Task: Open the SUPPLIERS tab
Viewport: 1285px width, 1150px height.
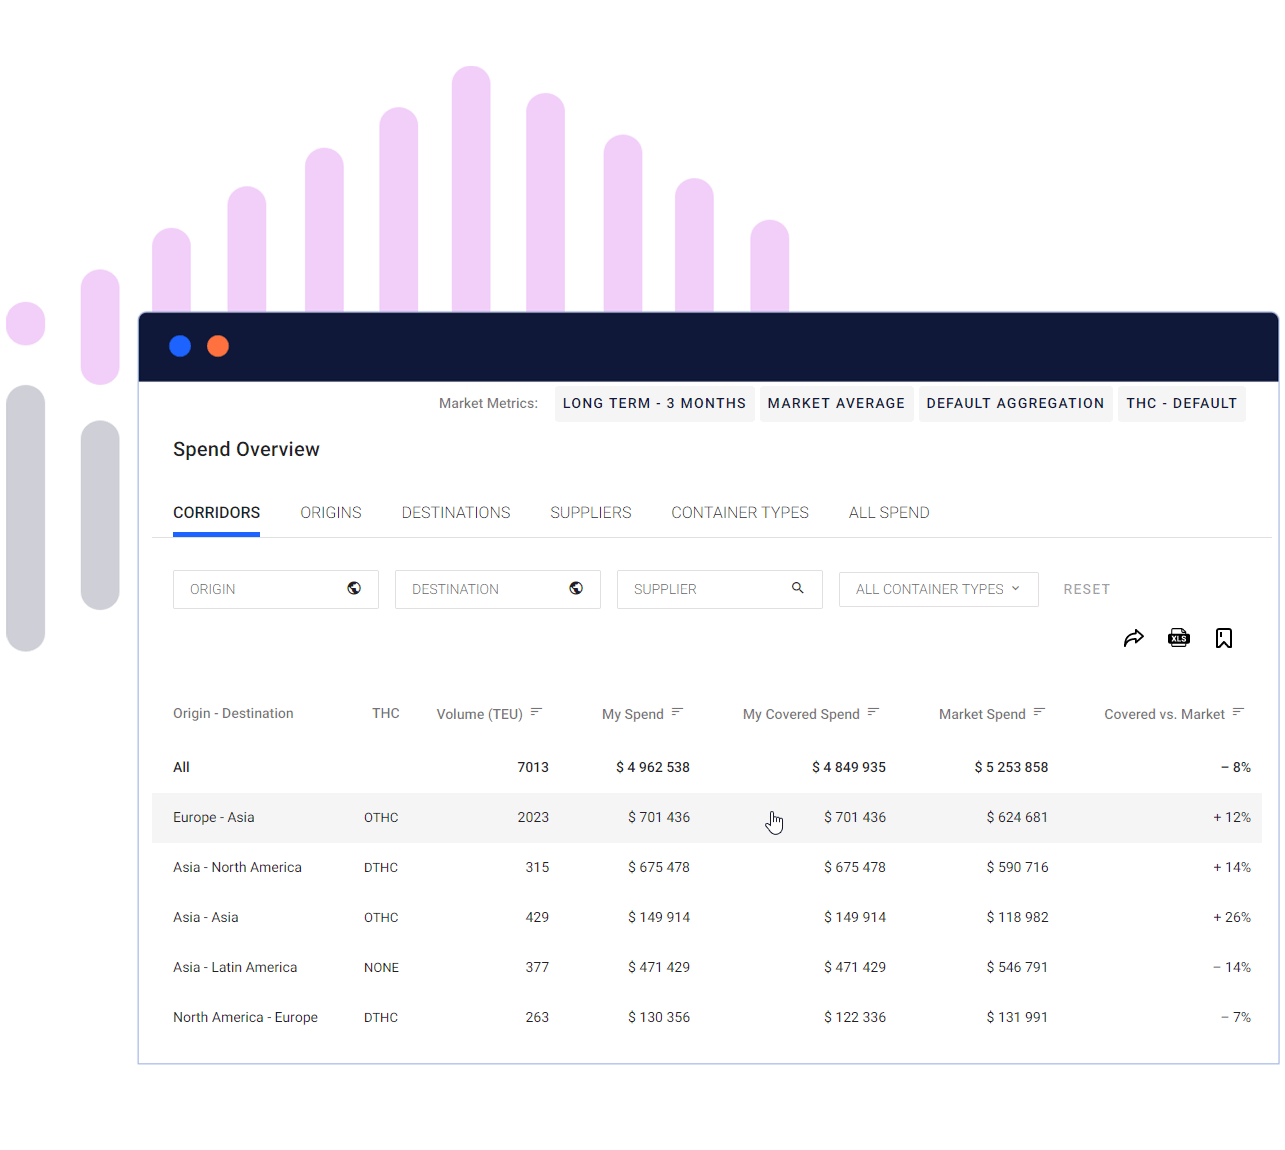Action: pyautogui.click(x=590, y=512)
